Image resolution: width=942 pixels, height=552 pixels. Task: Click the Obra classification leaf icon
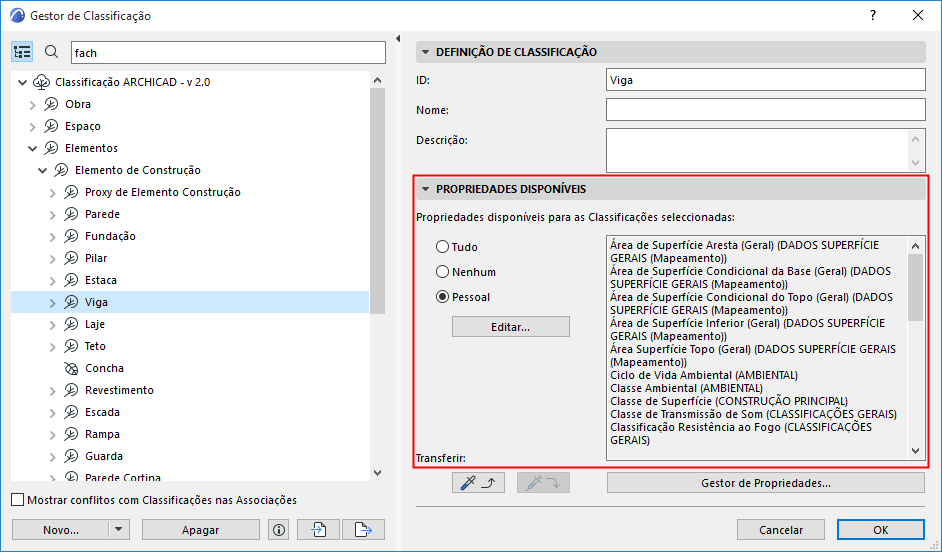point(51,105)
